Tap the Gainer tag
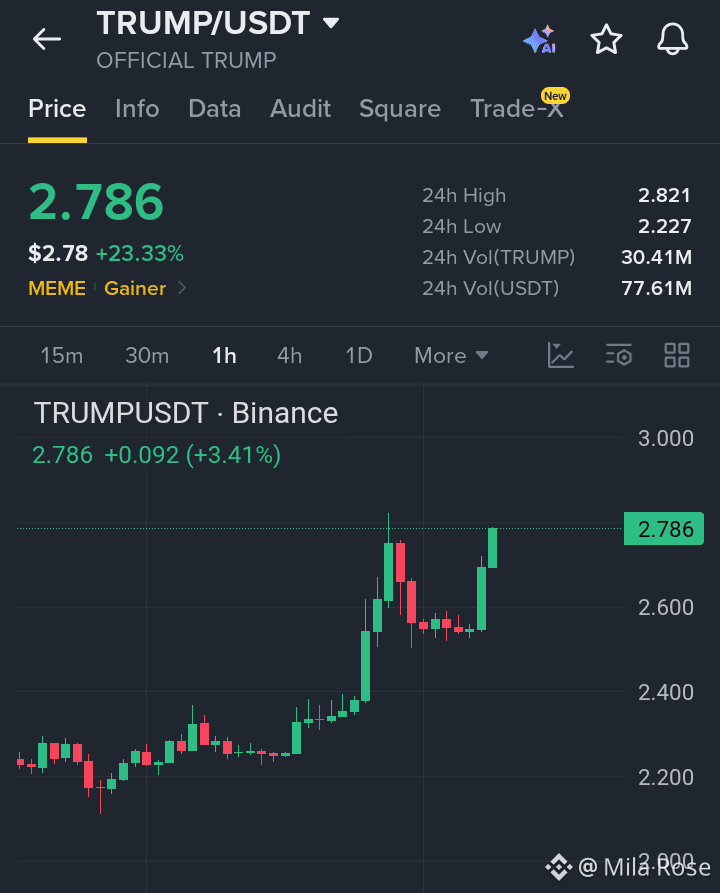Screen dimensions: 720x893 [135, 288]
